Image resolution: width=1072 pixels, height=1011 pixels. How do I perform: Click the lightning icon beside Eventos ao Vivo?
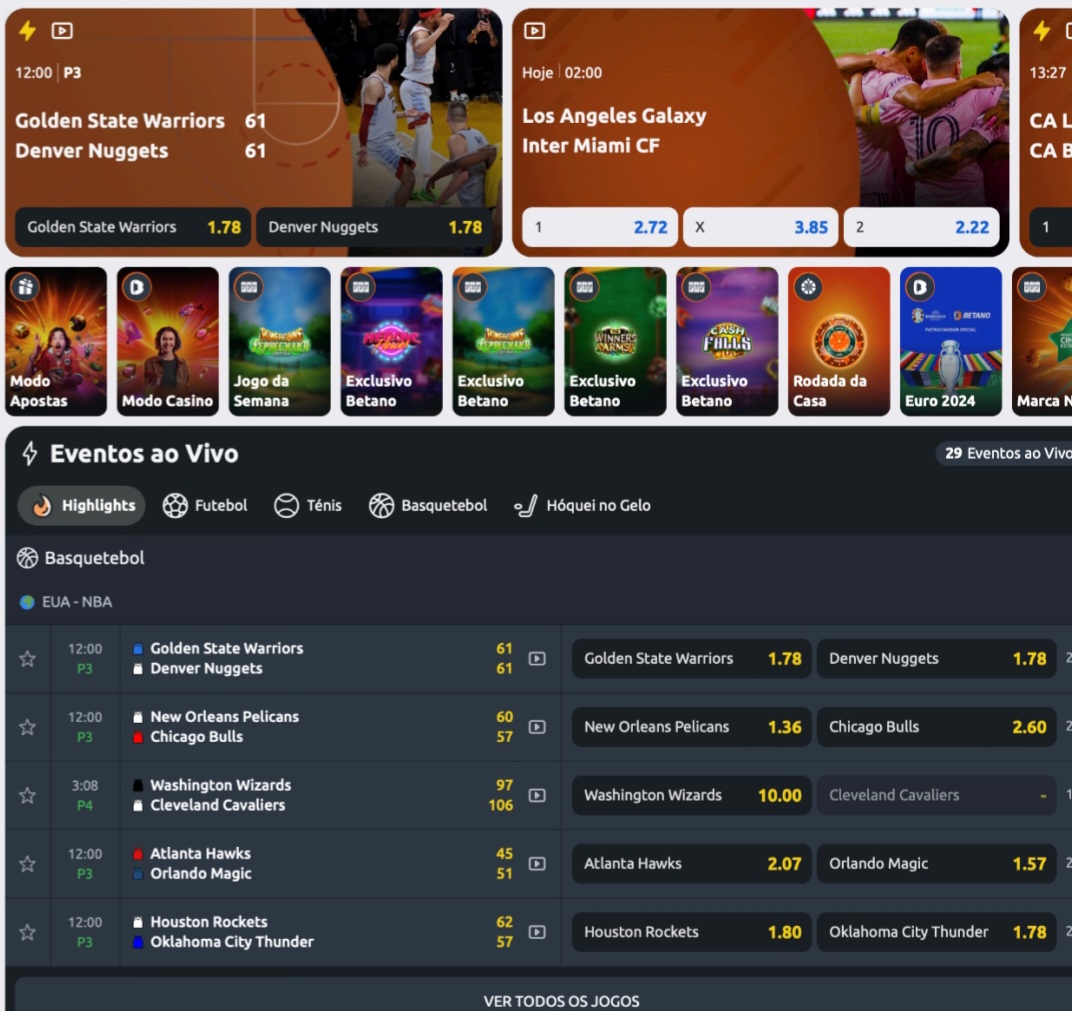coord(29,453)
